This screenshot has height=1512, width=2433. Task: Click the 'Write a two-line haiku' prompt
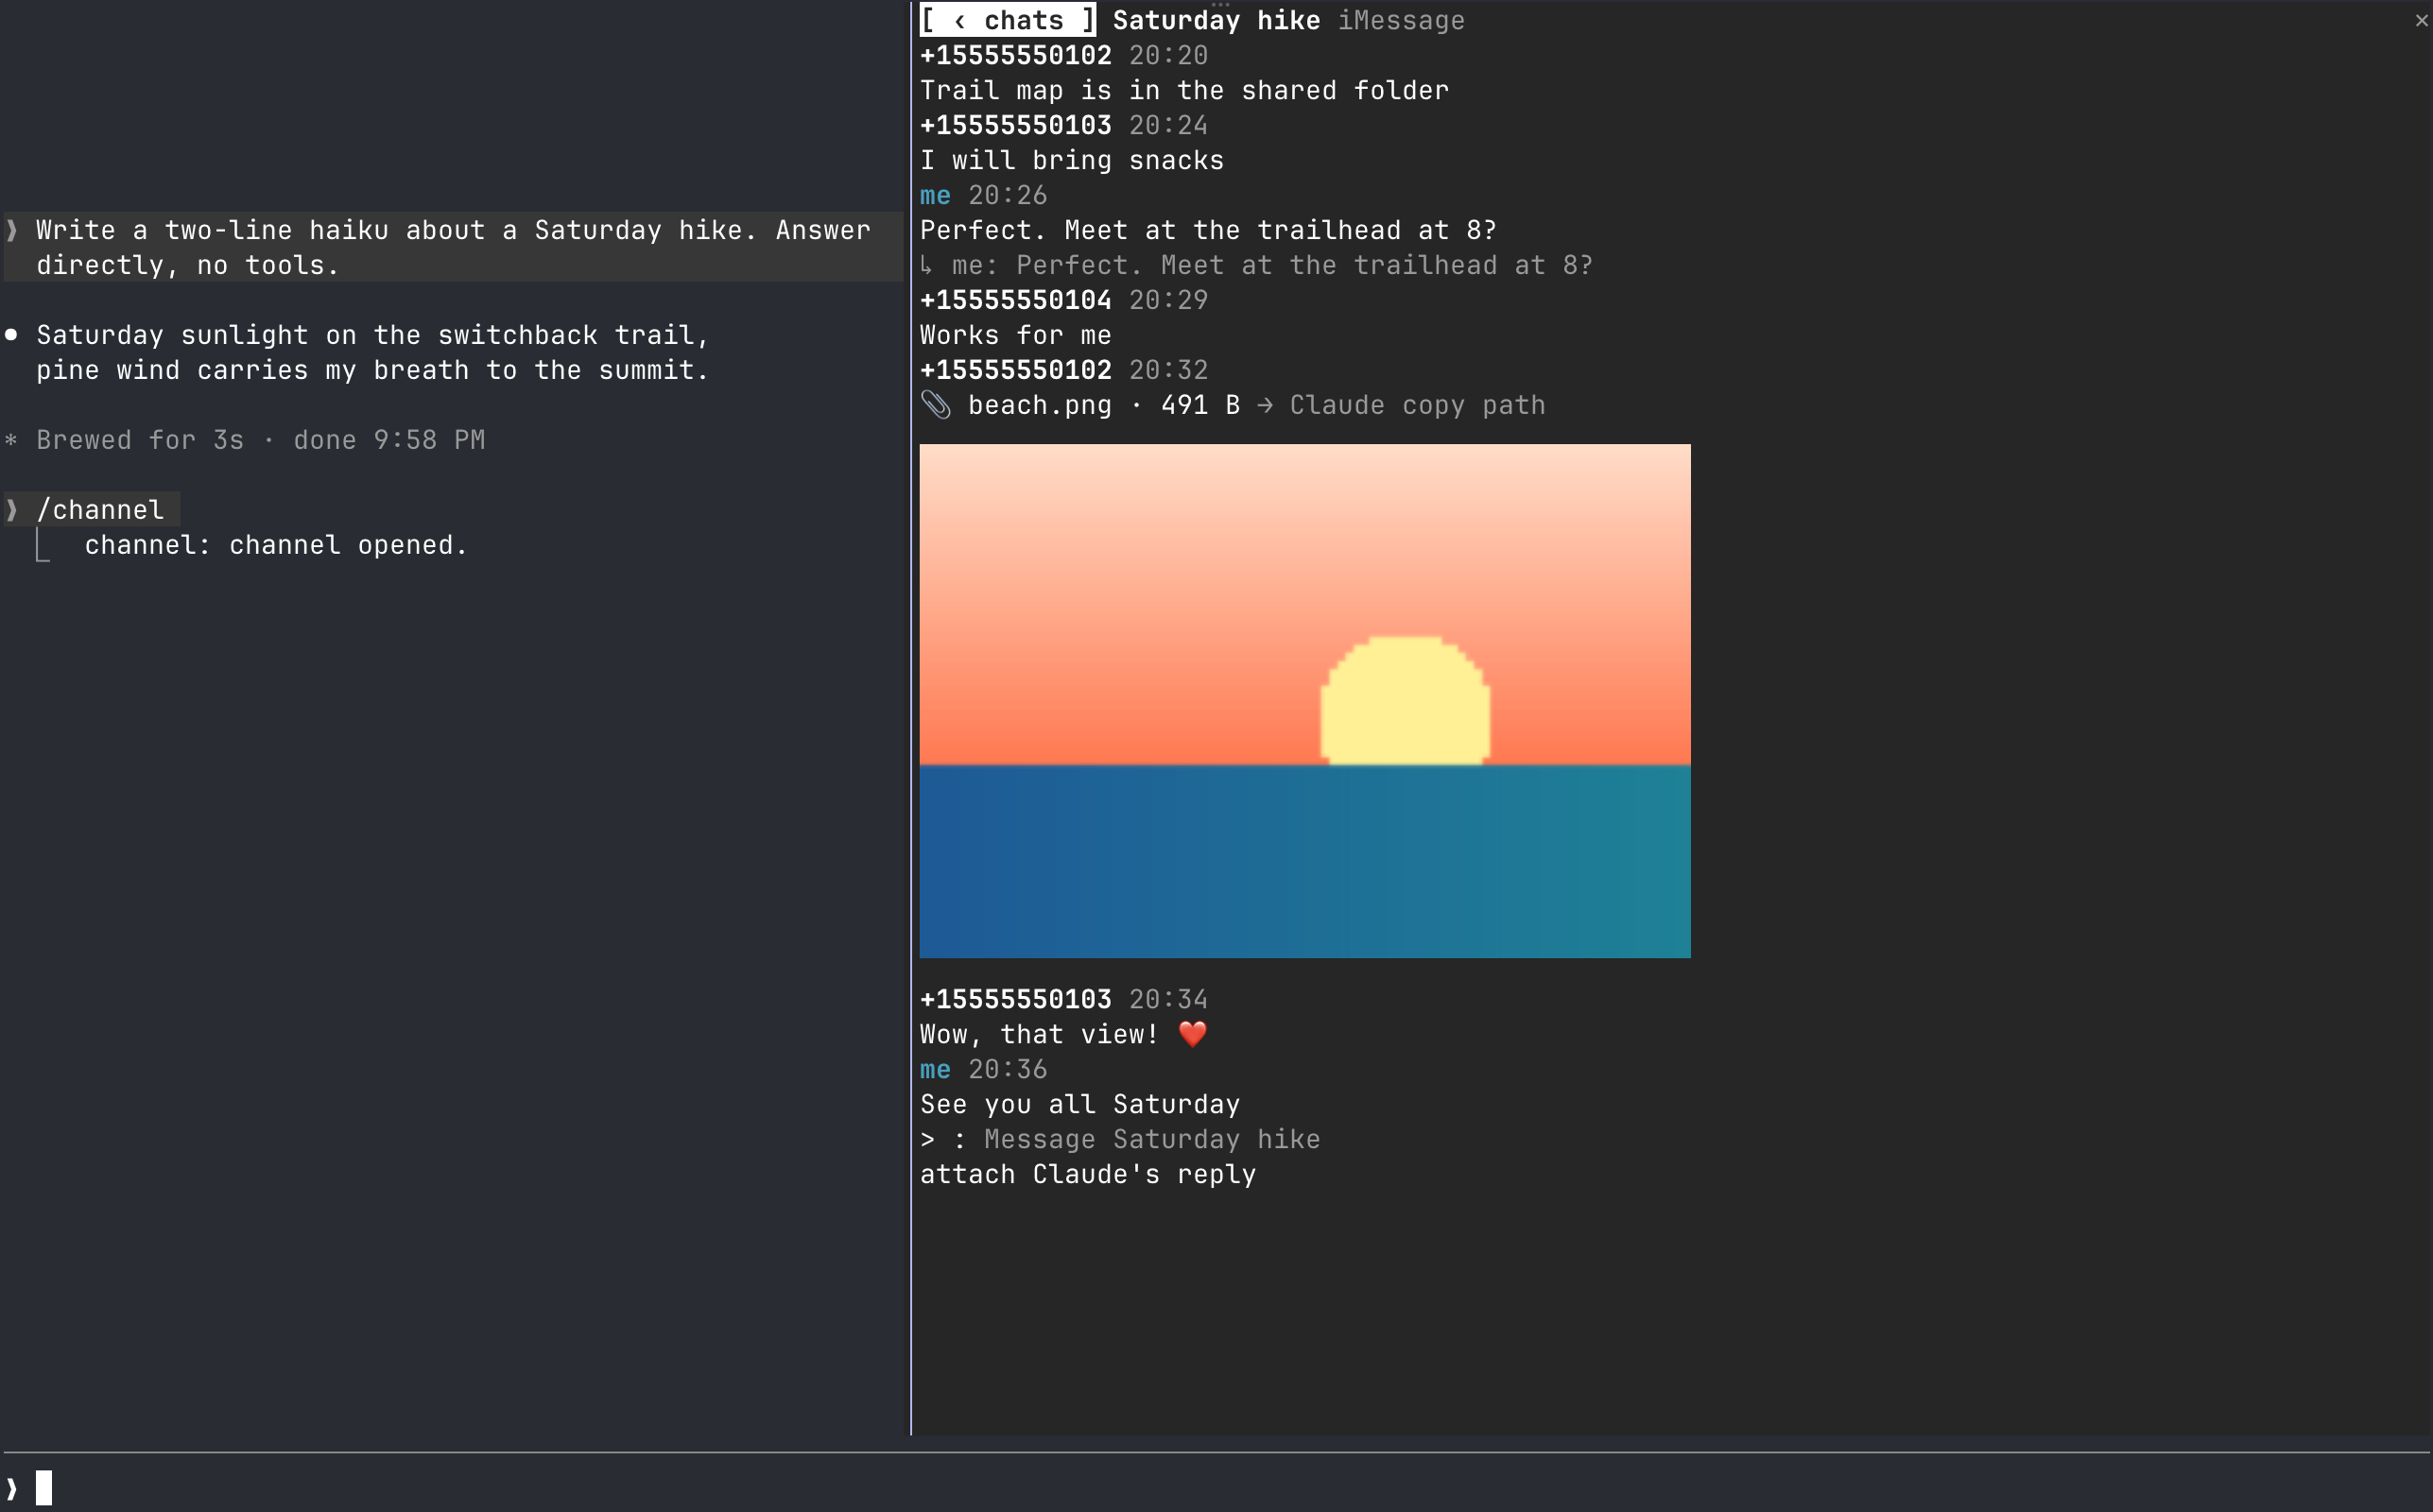453,247
